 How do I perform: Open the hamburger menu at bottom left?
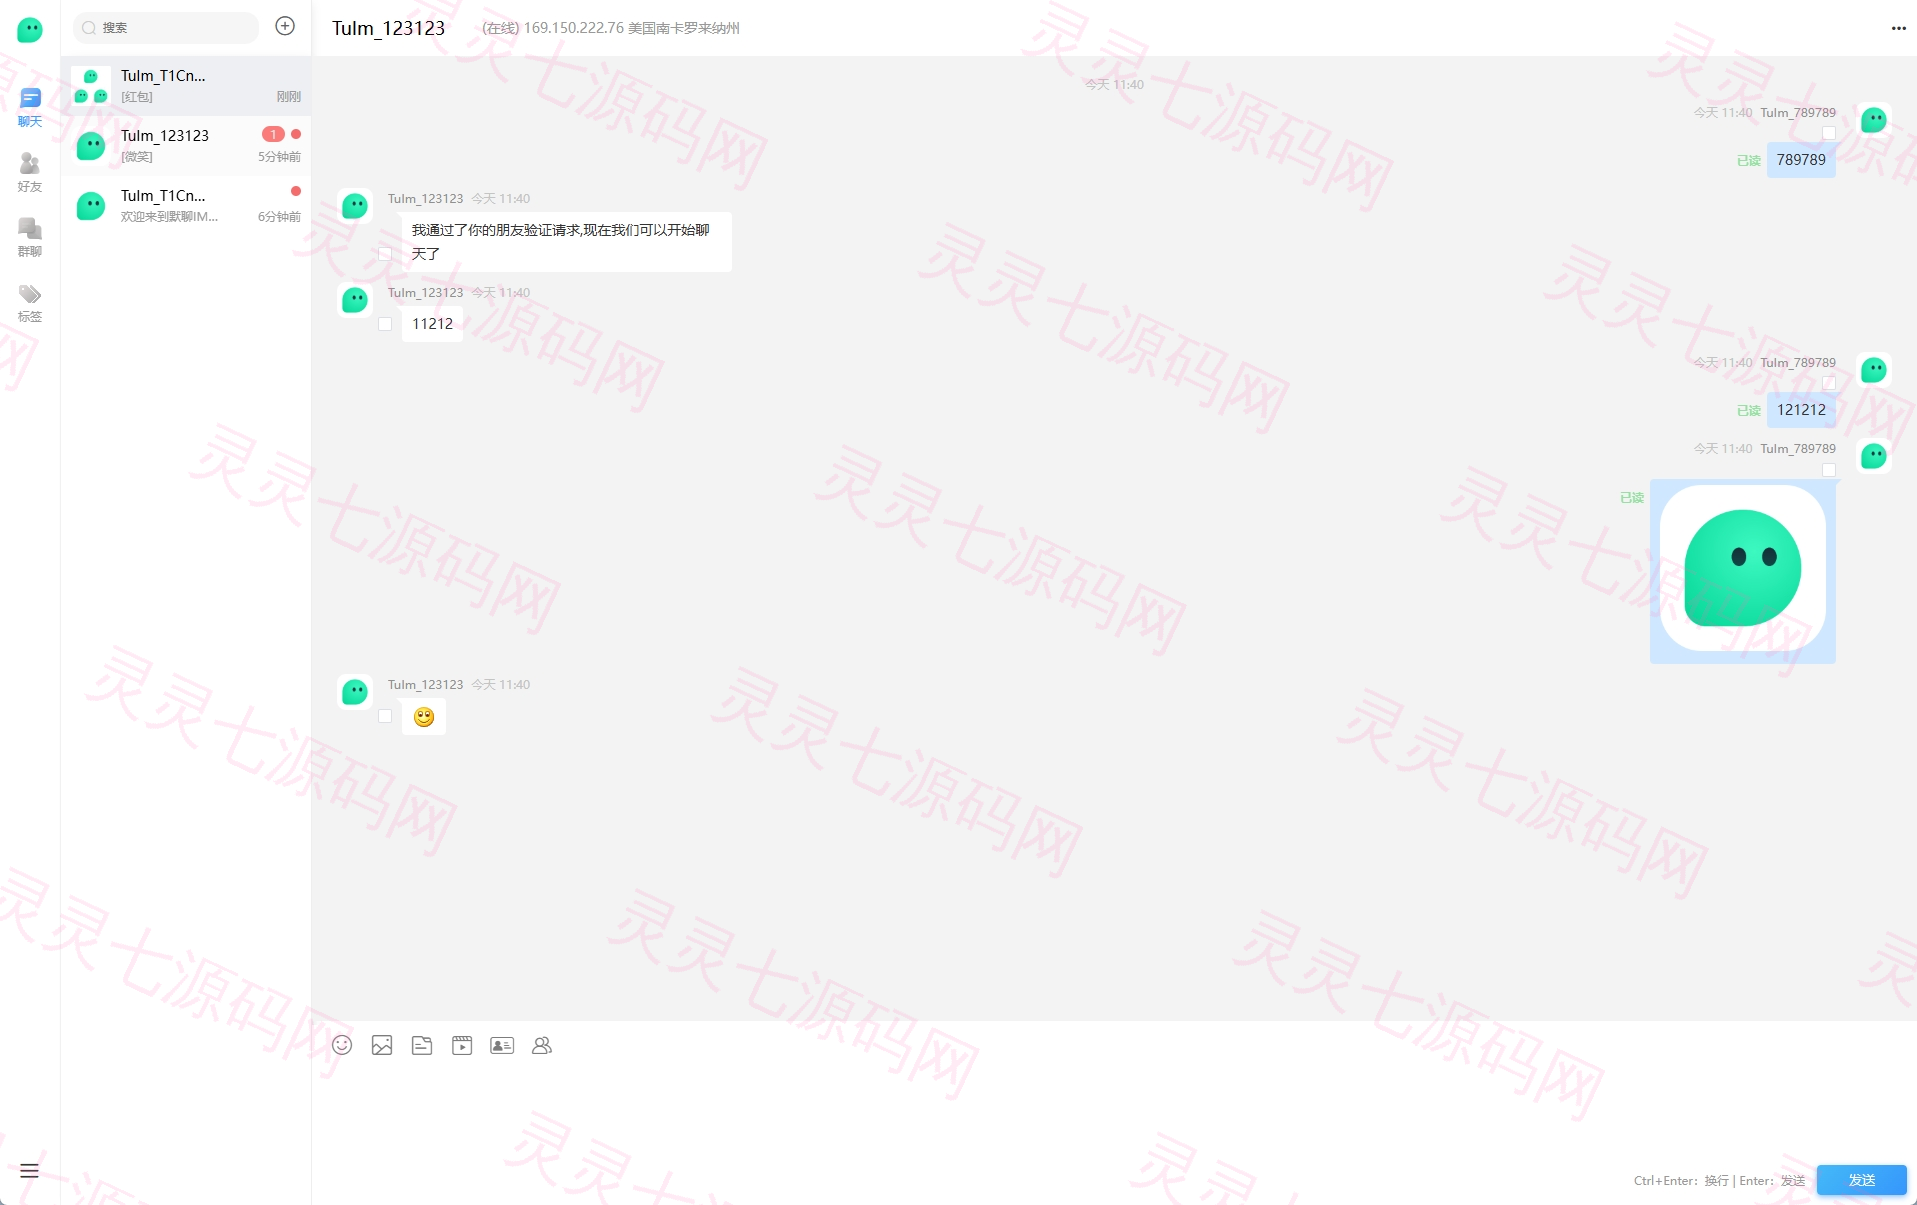tap(29, 1171)
